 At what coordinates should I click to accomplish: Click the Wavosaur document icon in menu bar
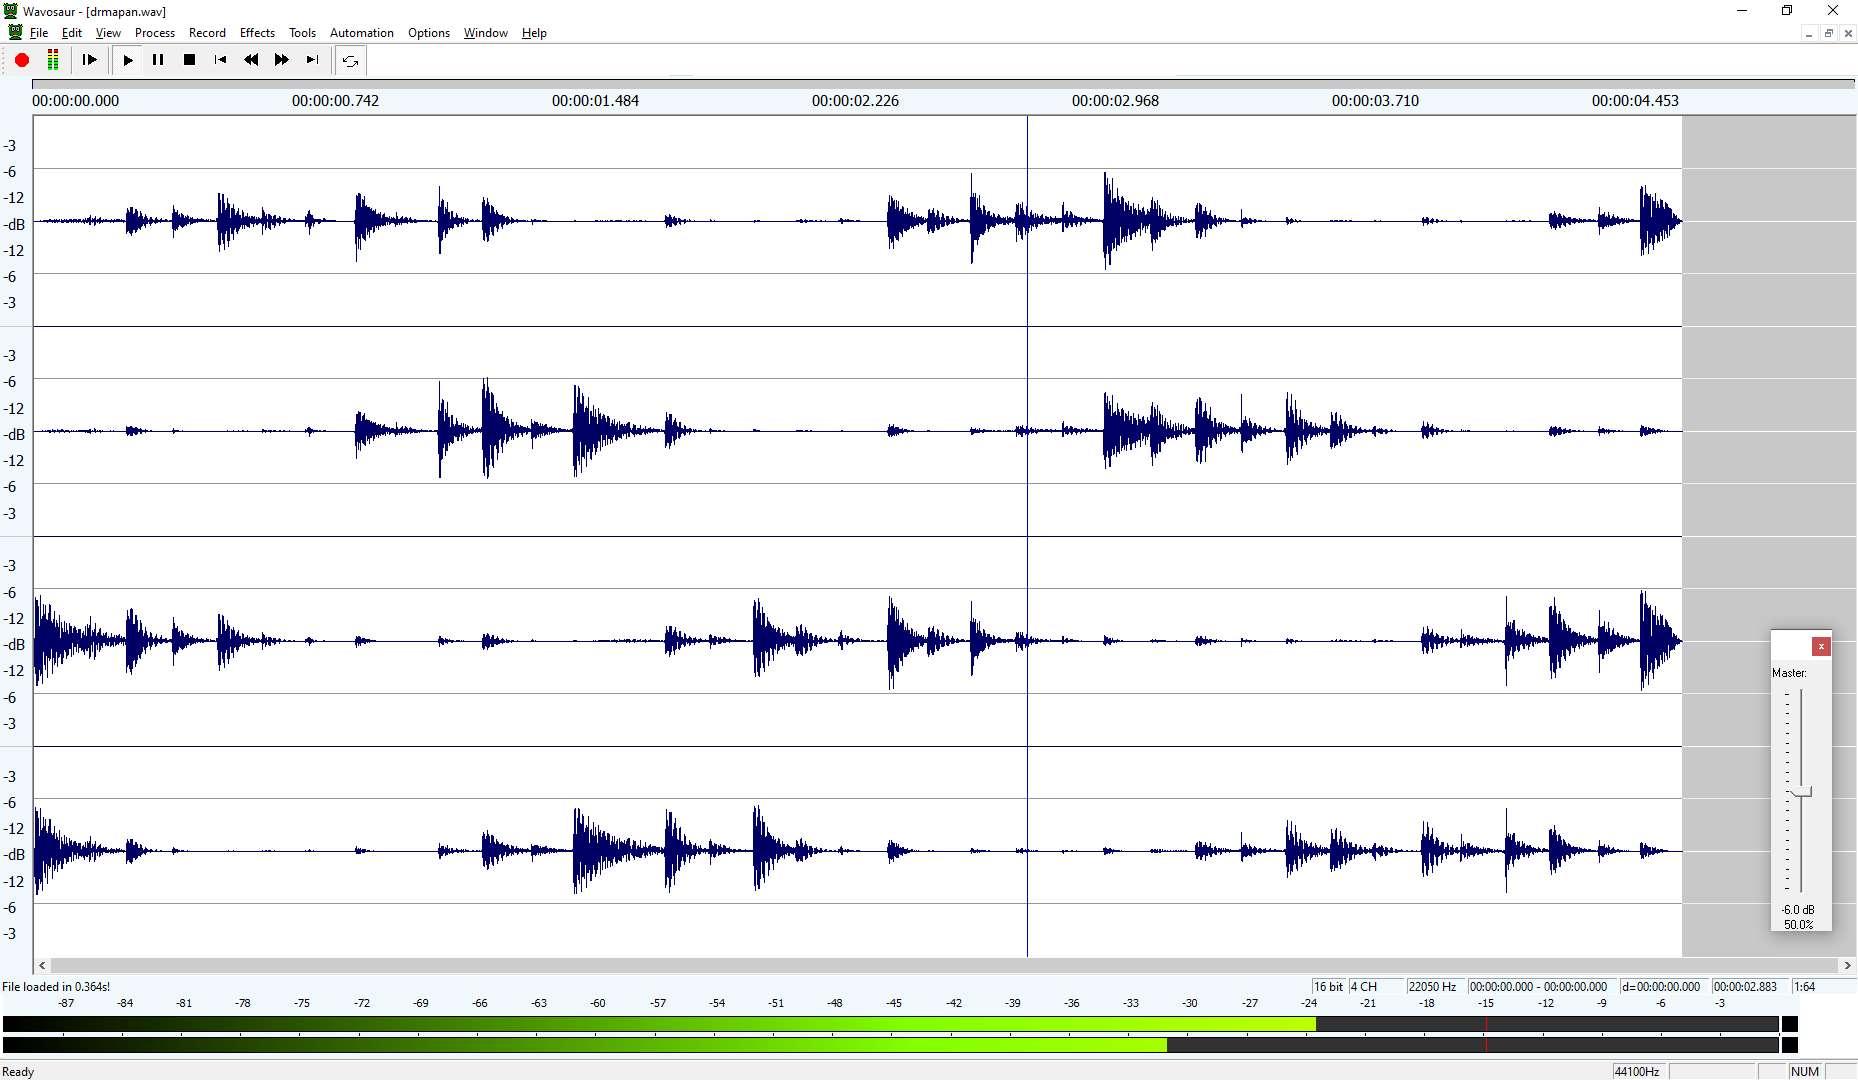coord(15,33)
